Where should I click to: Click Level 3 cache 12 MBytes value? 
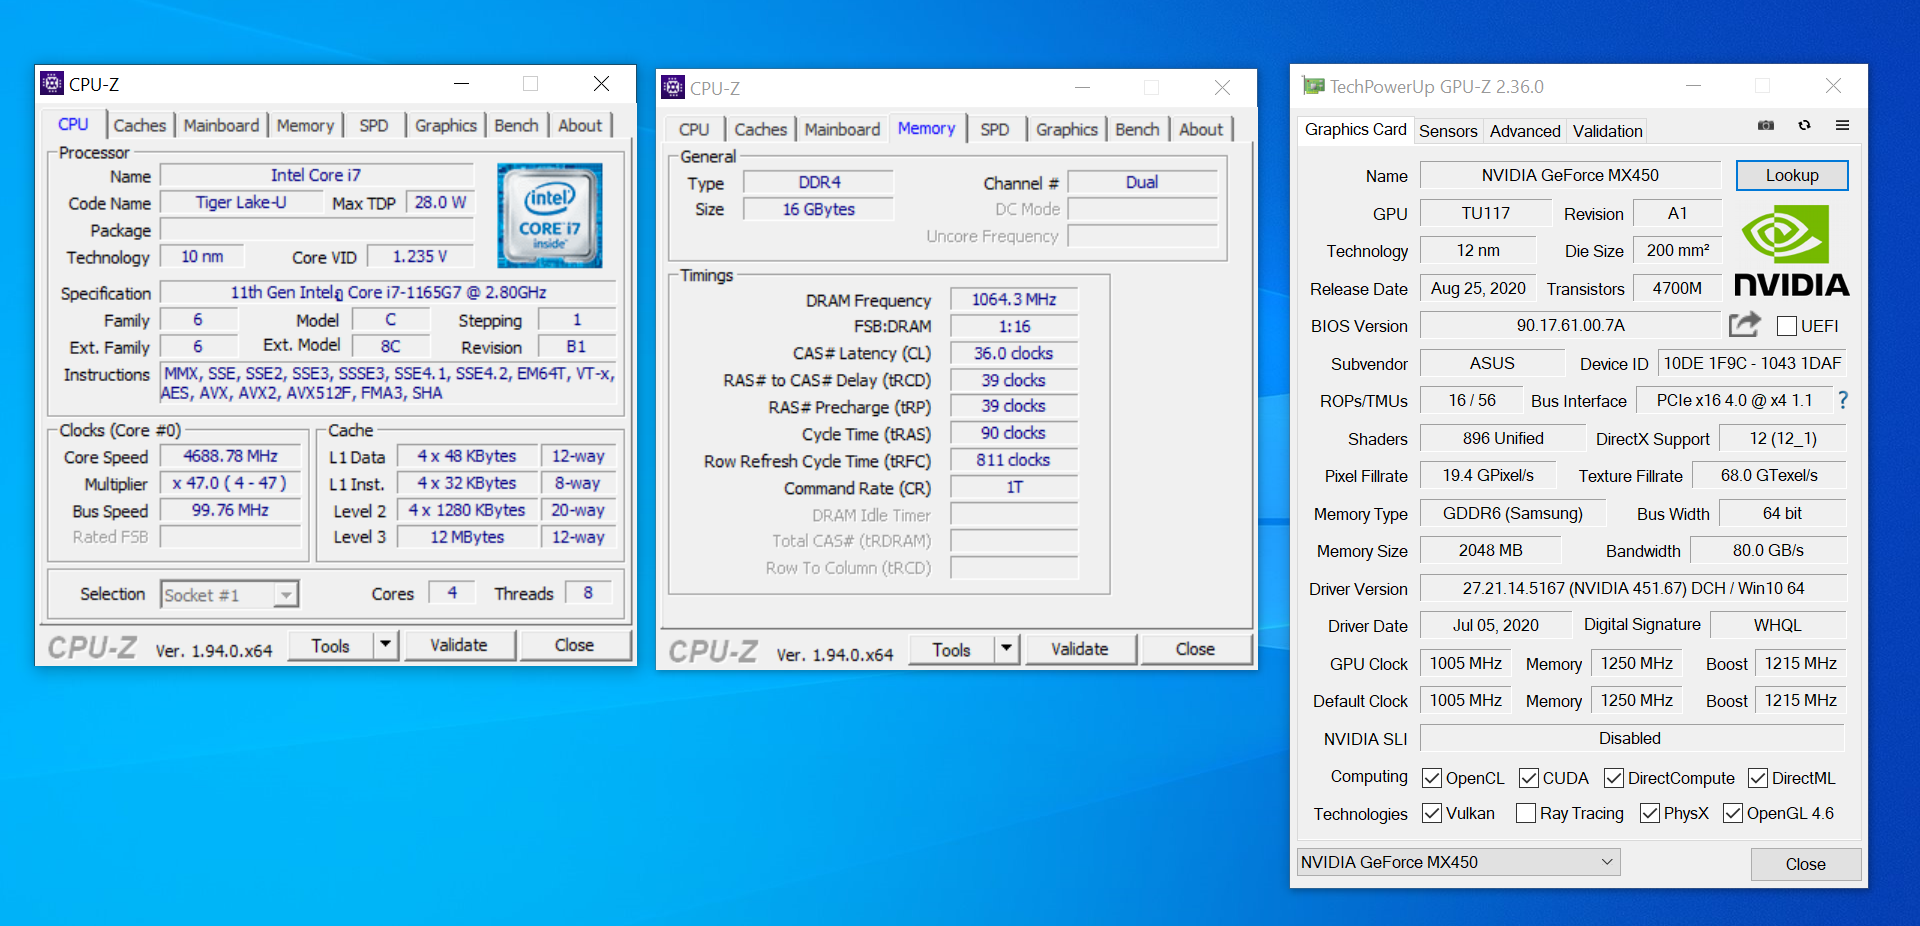(467, 537)
